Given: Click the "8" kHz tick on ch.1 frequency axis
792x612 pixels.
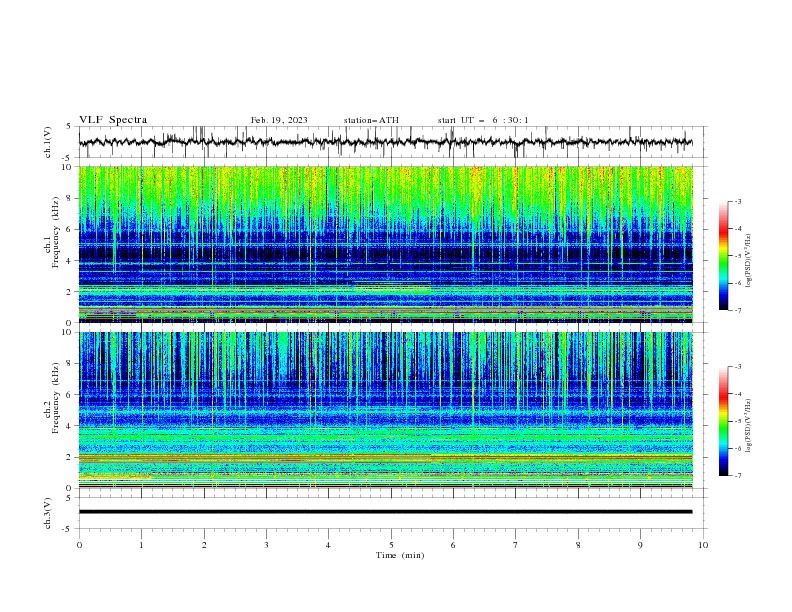Looking at the screenshot, I should (70, 198).
